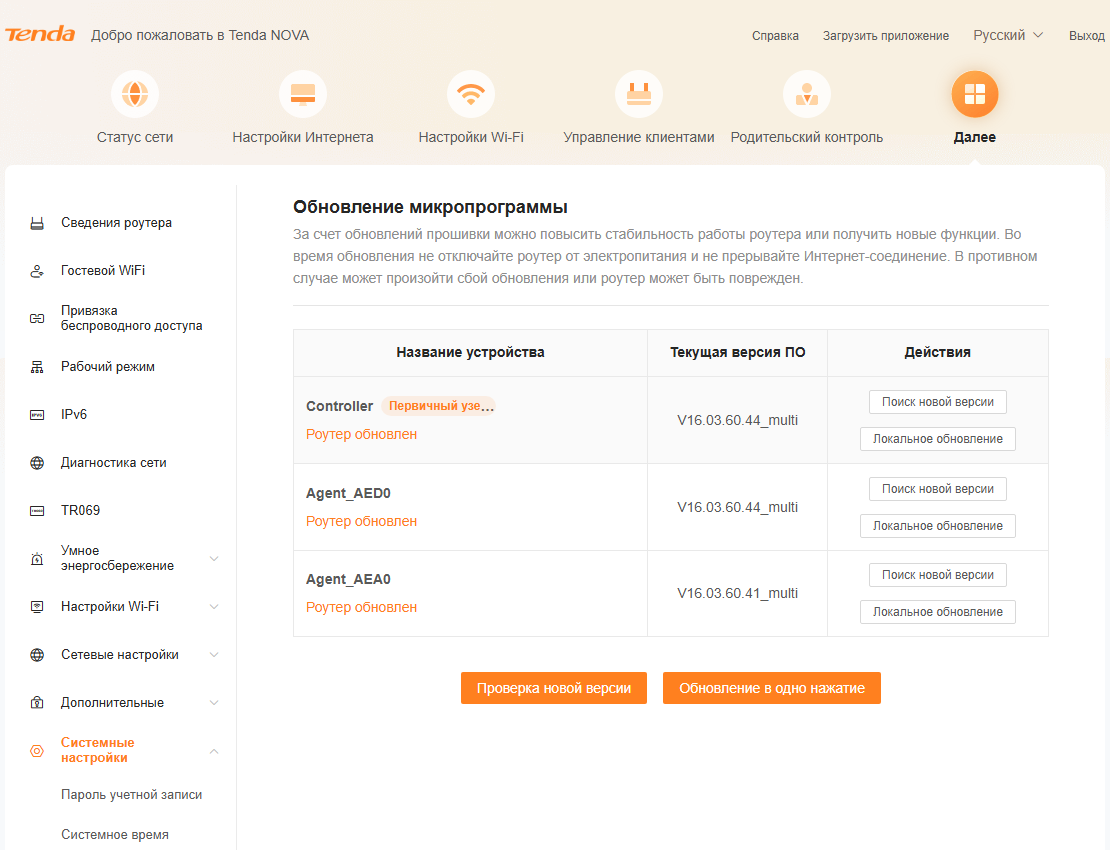Click version V16.03.60.41_multi cell
Viewport: 1110px width, 850px height.
pyautogui.click(x=737, y=593)
